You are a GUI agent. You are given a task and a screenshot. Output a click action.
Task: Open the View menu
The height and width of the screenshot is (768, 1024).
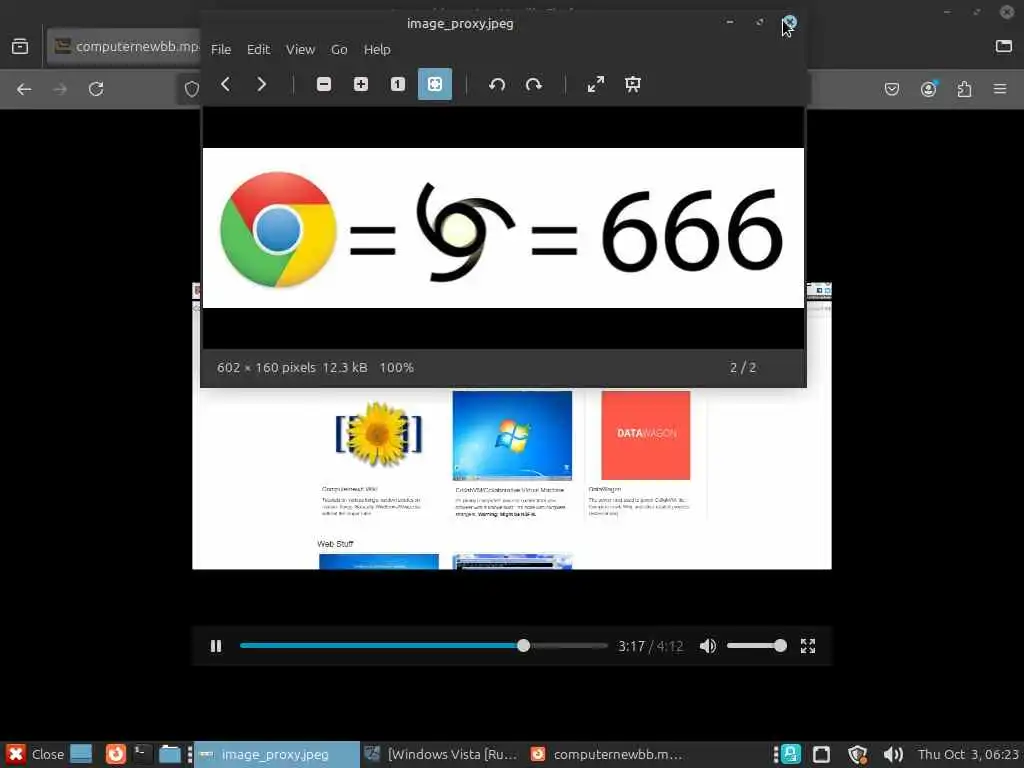300,50
